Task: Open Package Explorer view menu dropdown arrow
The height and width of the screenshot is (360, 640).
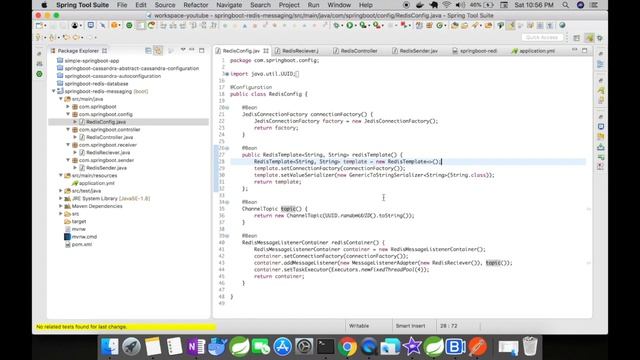Action: point(183,50)
